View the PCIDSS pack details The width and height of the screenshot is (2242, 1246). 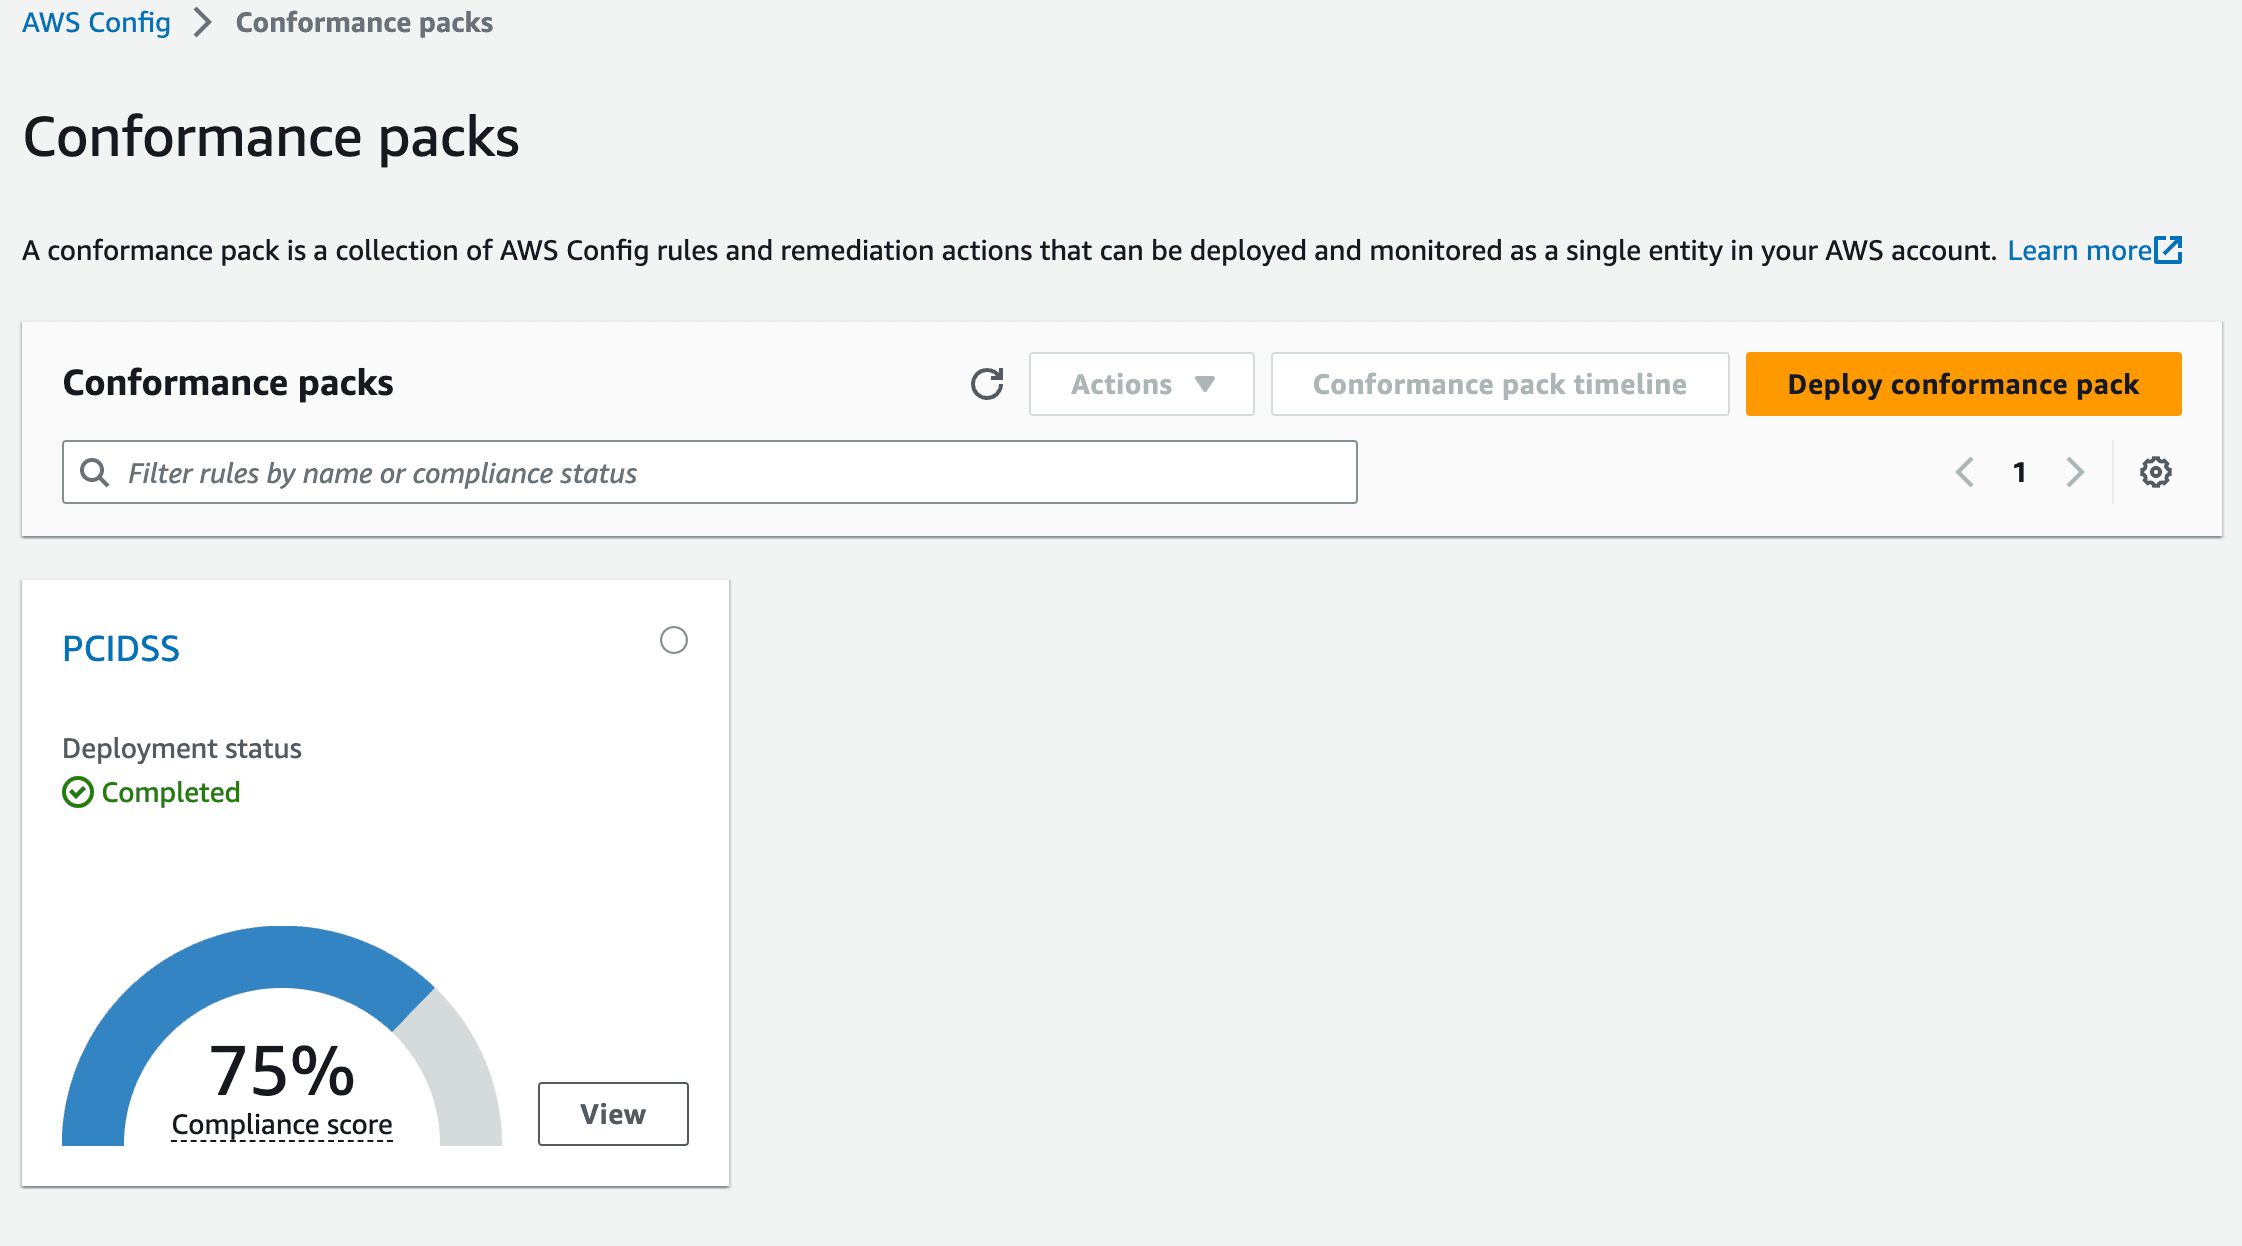[613, 1114]
